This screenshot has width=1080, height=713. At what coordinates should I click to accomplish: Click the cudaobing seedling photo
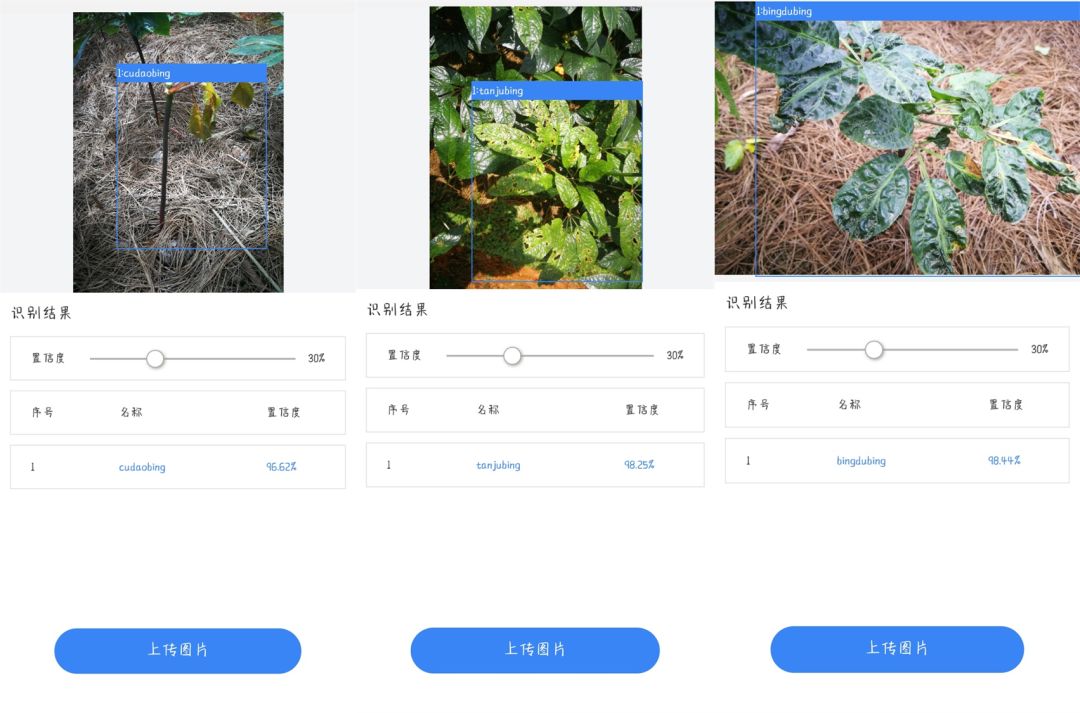178,152
